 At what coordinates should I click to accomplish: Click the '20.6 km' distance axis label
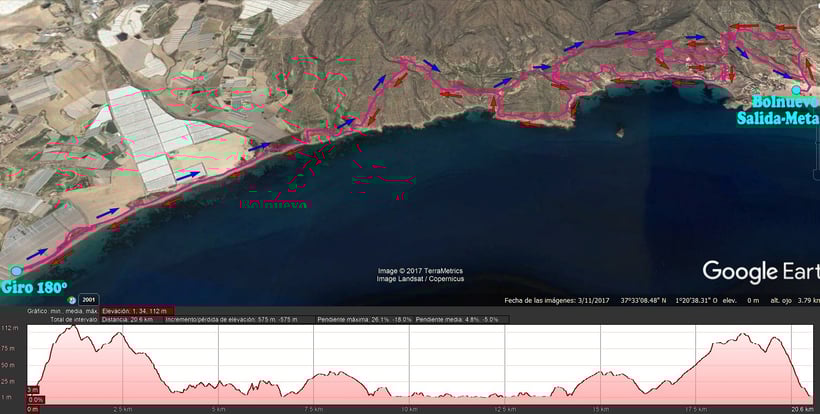click(x=803, y=409)
